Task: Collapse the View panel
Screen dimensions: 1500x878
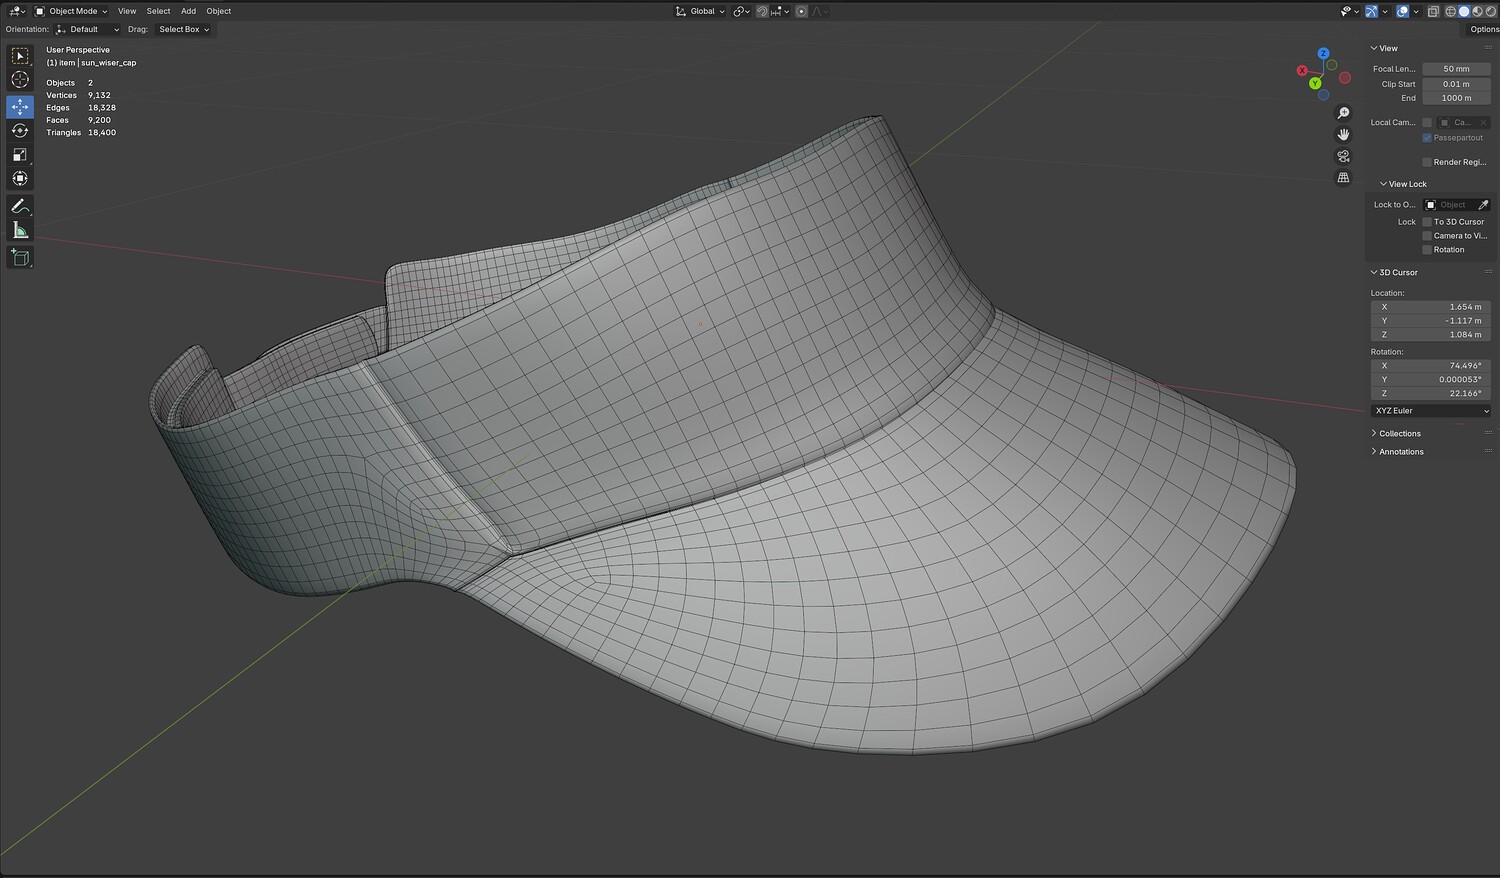Action: (1384, 48)
